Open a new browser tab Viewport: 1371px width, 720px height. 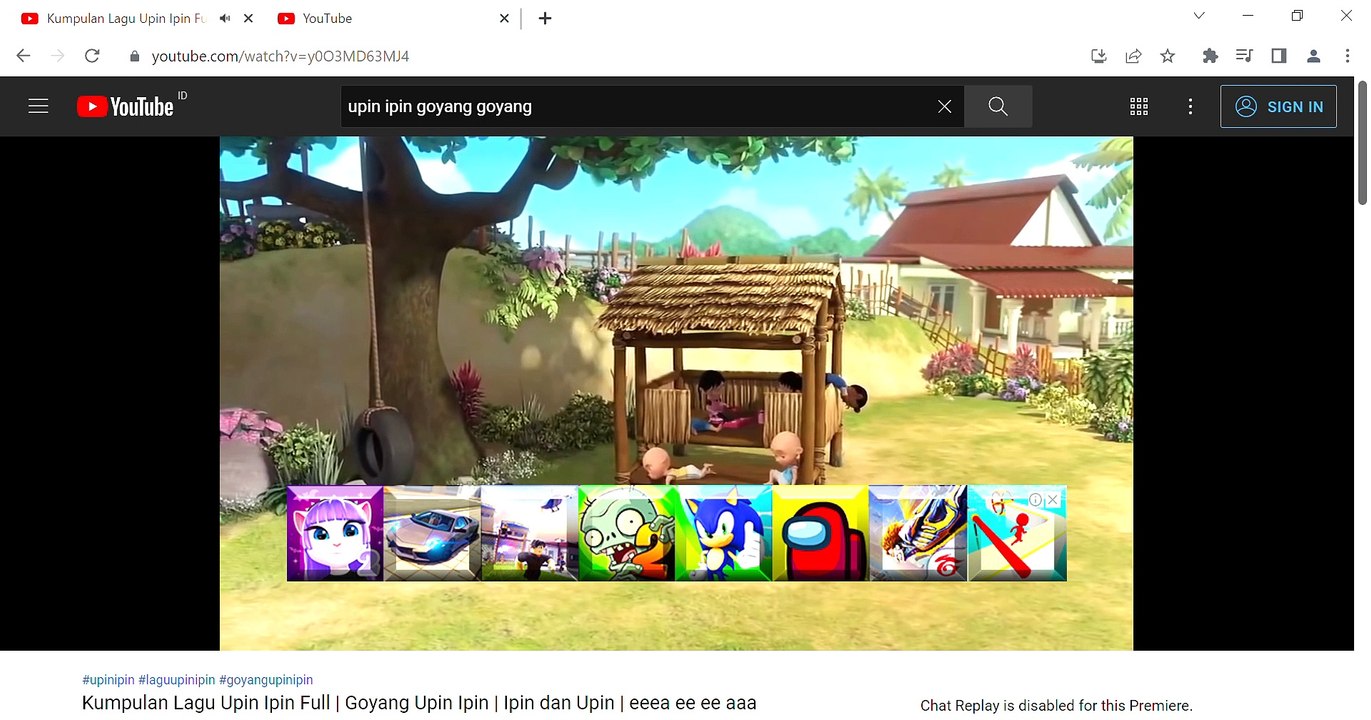point(545,18)
